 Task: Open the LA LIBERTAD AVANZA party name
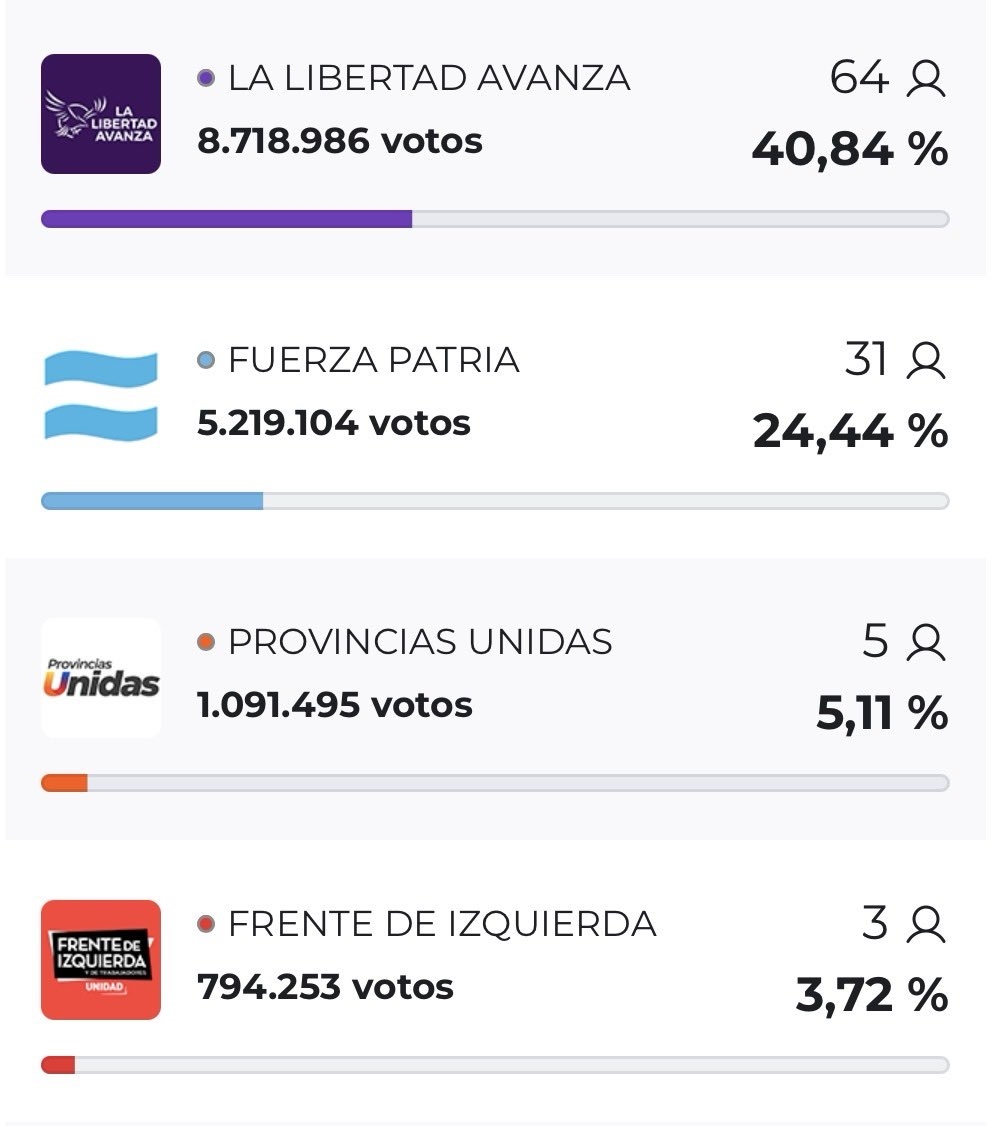429,78
